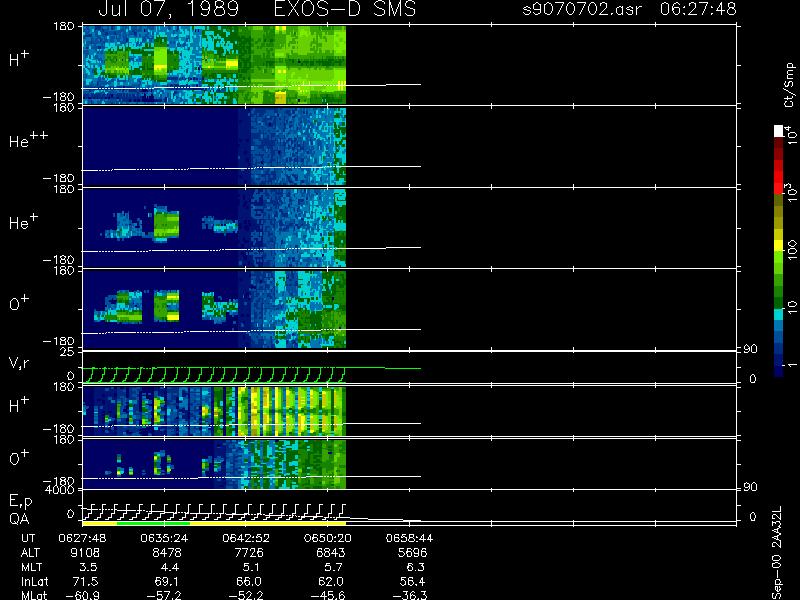Click the "4000" axis value beside E,p
The height and width of the screenshot is (600, 800).
[x=60, y=490]
